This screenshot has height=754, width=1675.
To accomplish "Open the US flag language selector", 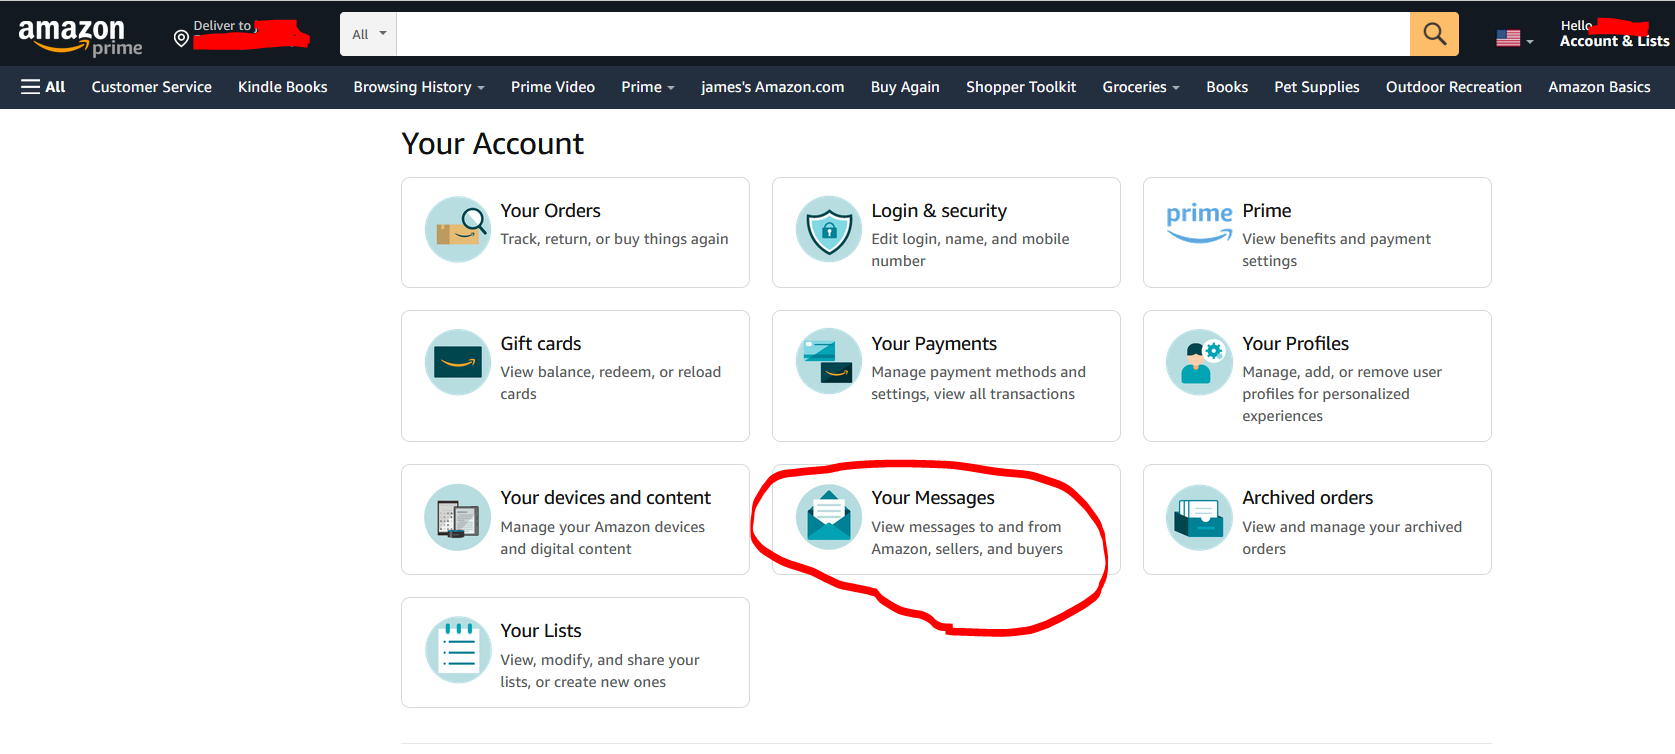I will click(1514, 39).
